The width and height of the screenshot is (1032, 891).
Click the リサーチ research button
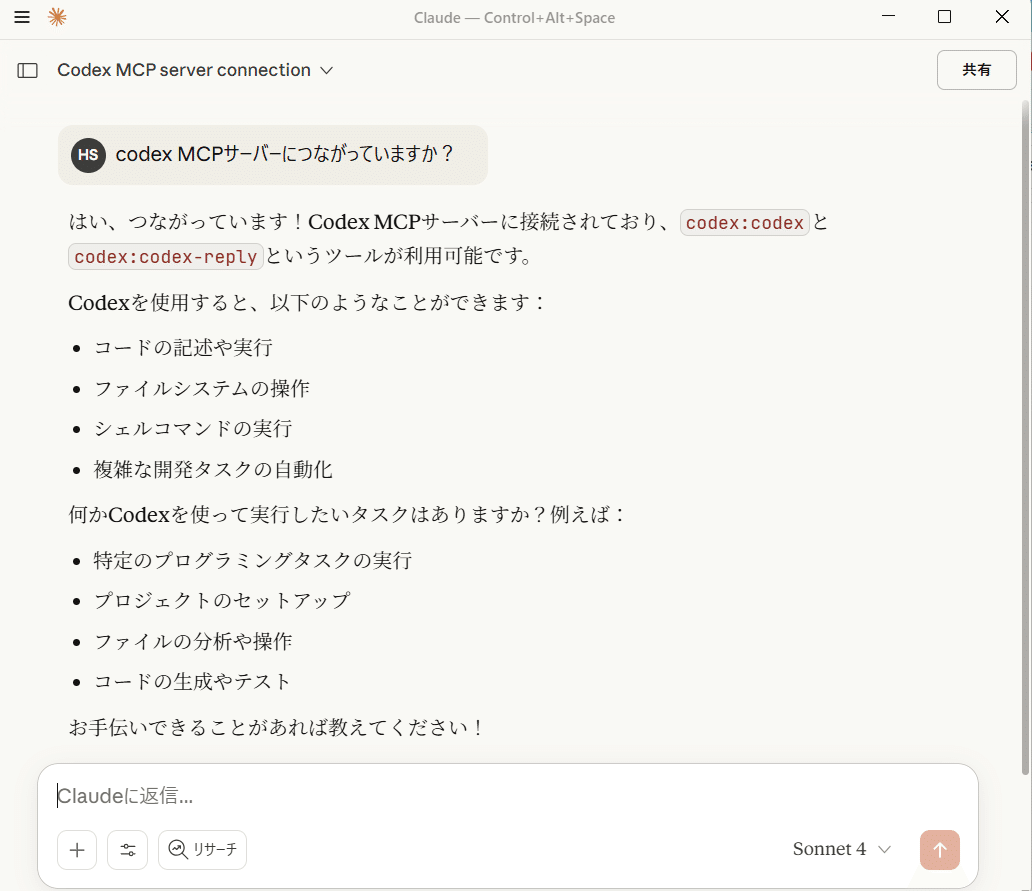[202, 849]
